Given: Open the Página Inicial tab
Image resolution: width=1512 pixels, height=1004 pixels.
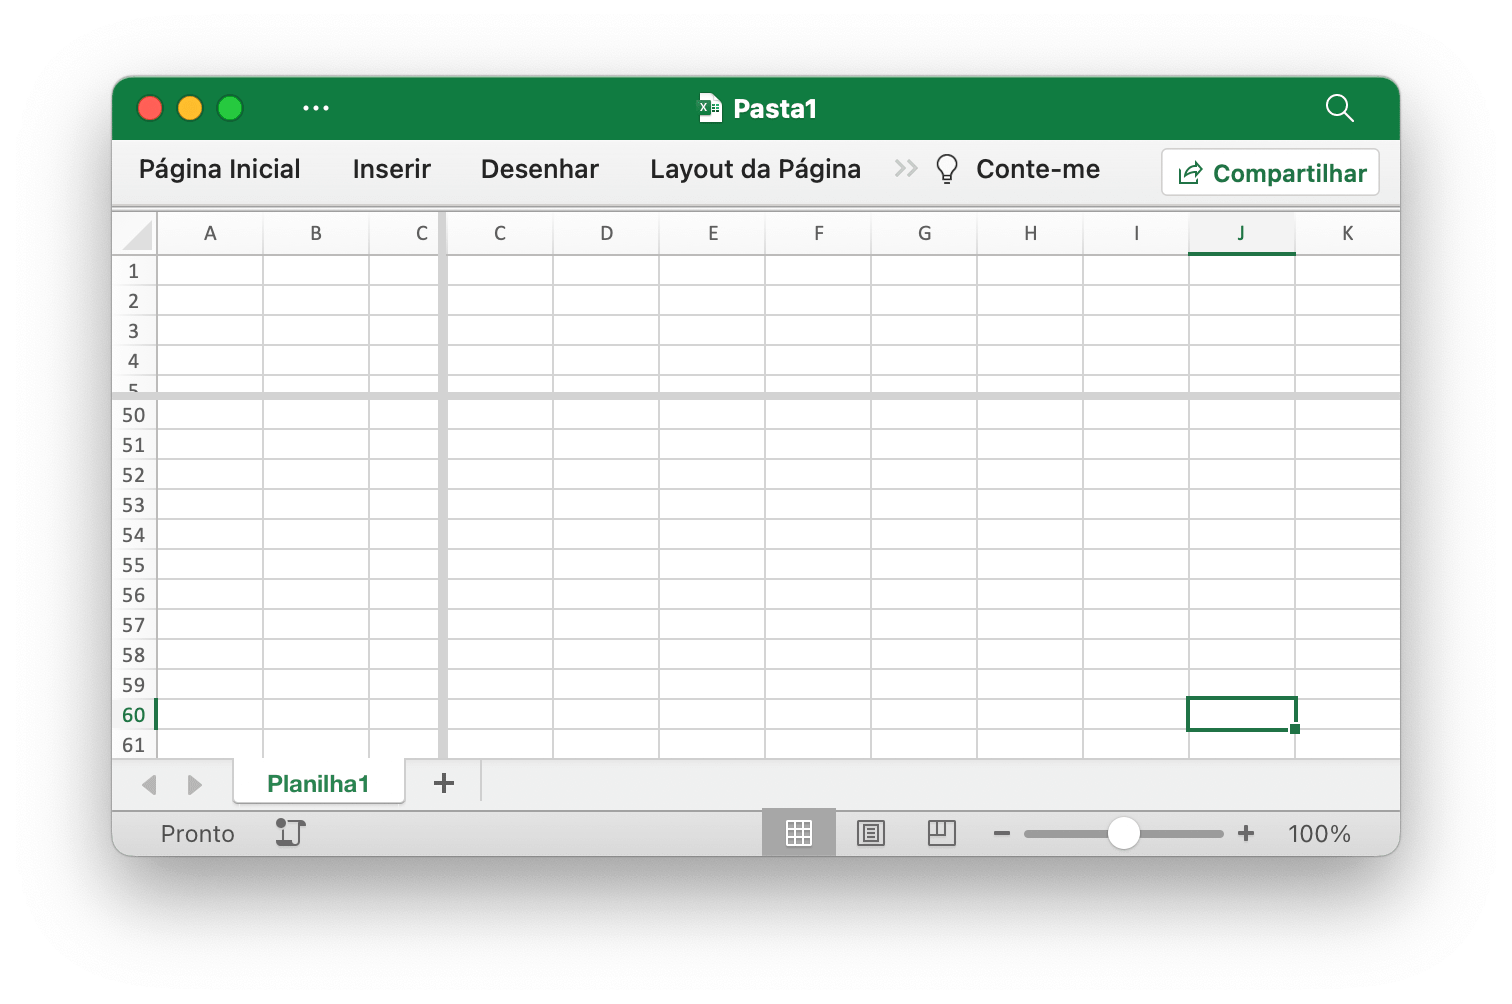Looking at the screenshot, I should coord(220,169).
